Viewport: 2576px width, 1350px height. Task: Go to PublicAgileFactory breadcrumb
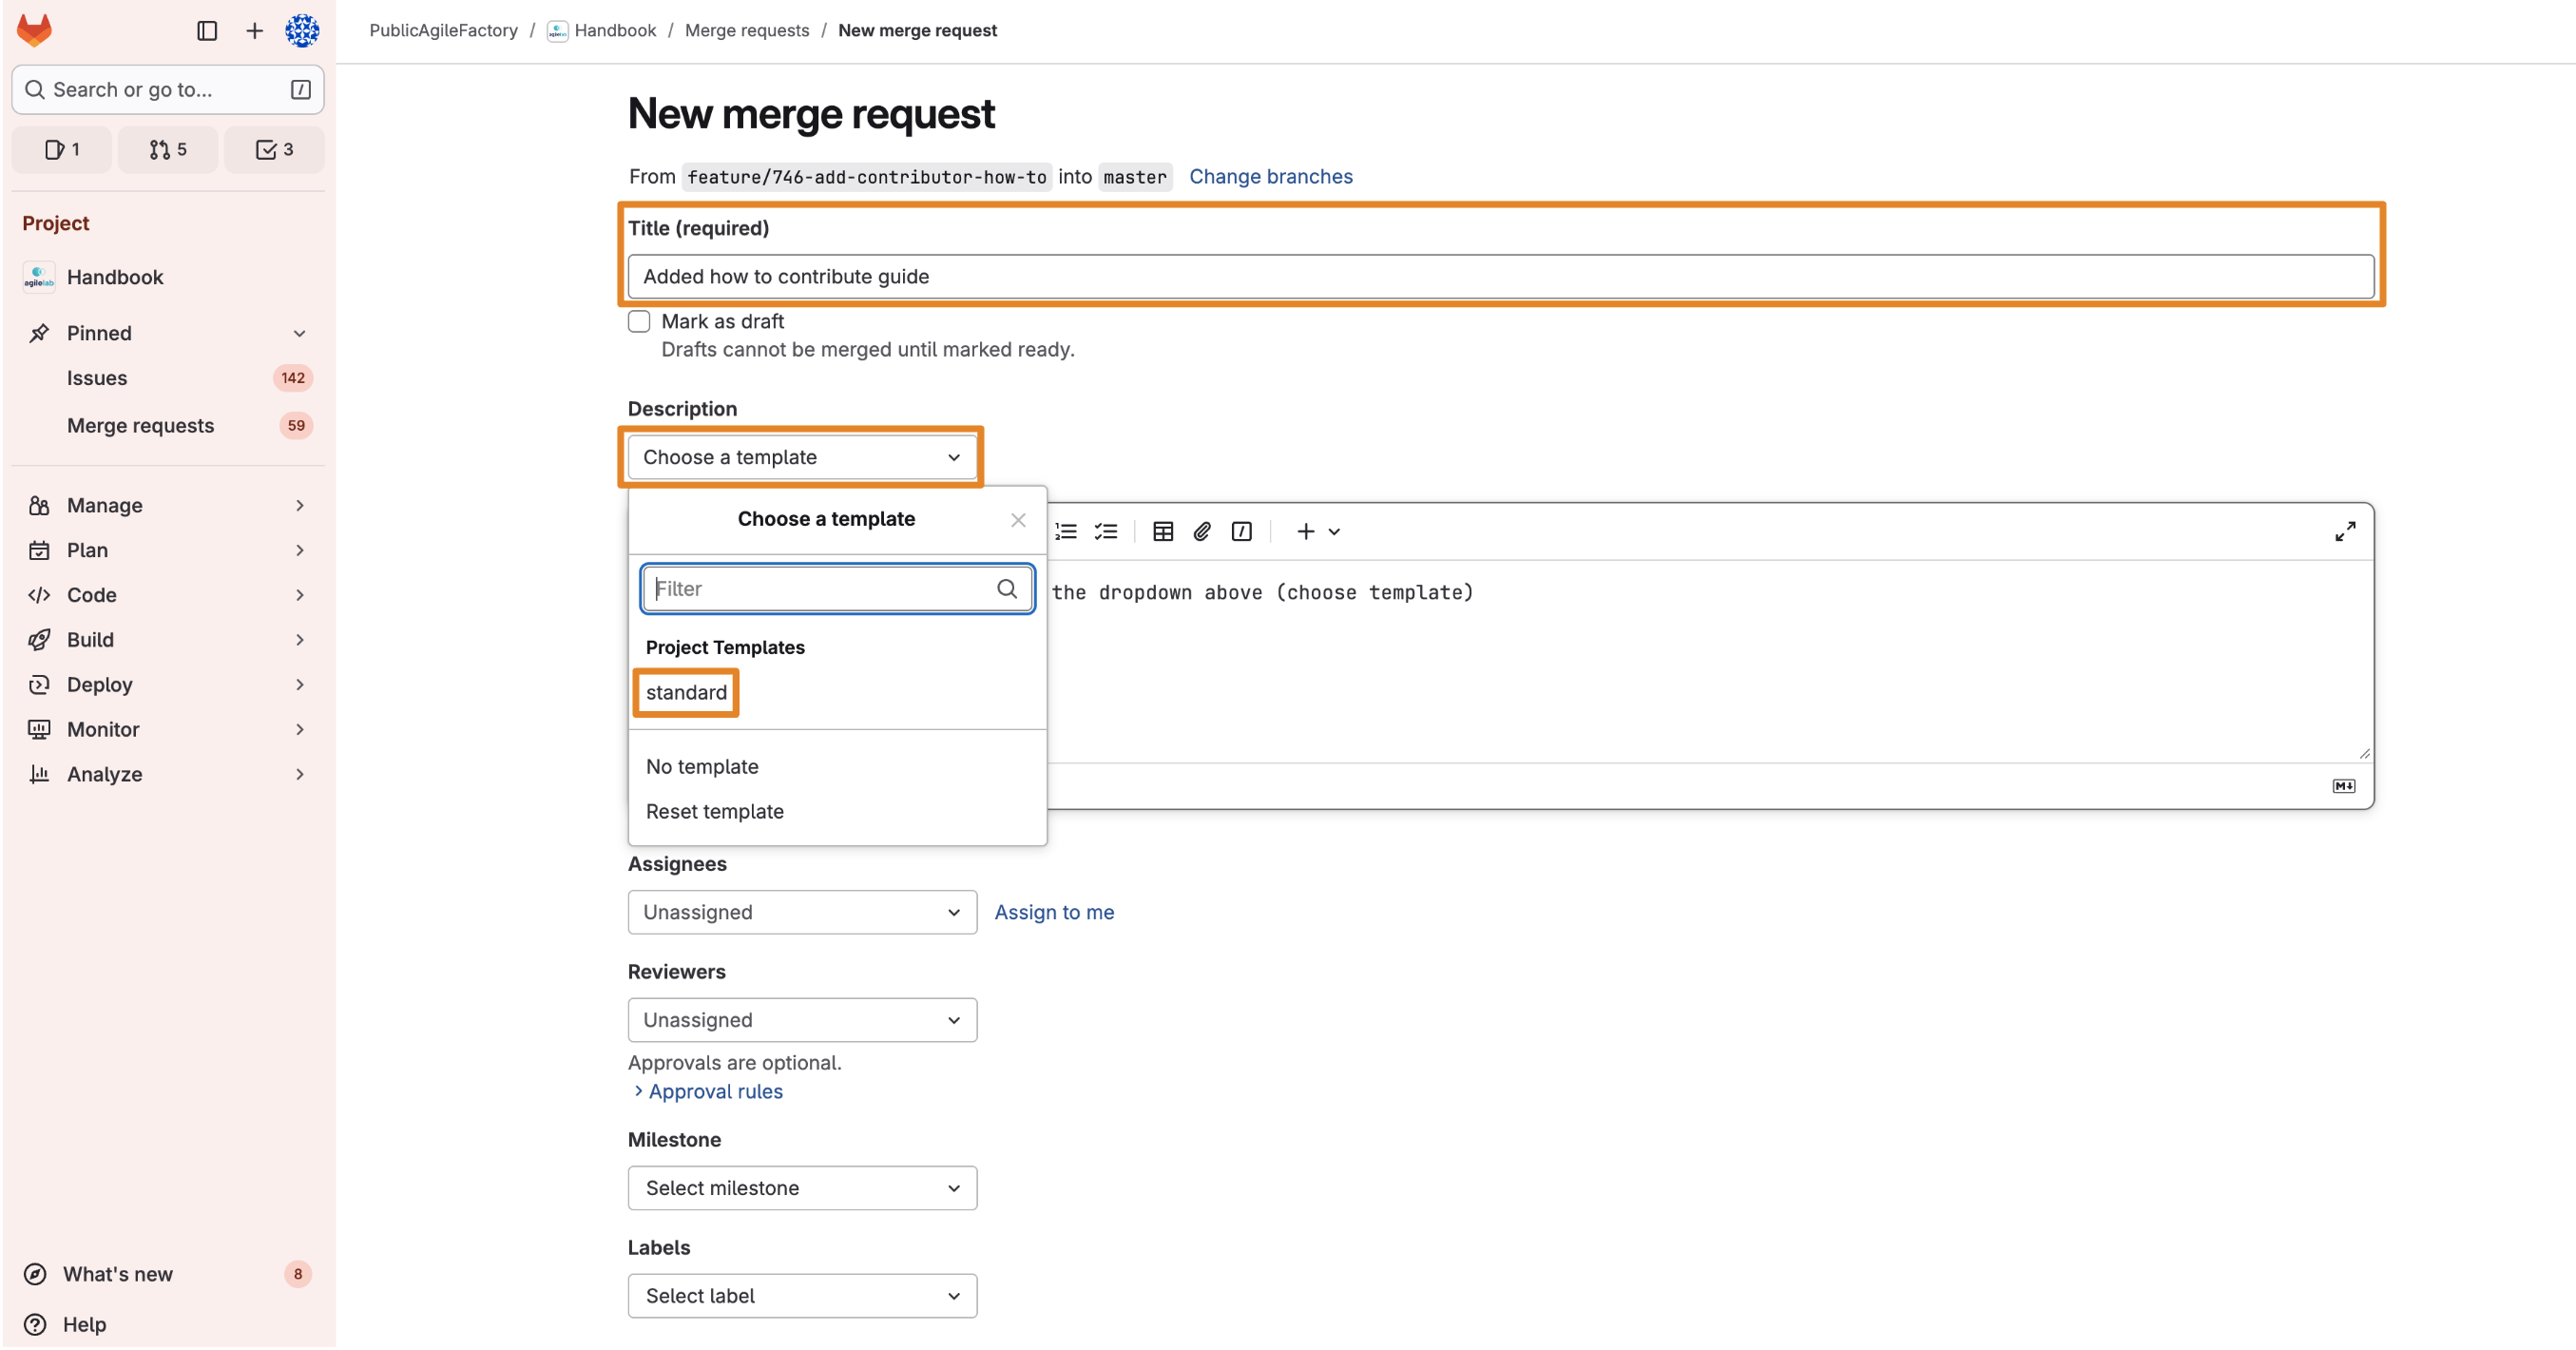click(443, 30)
